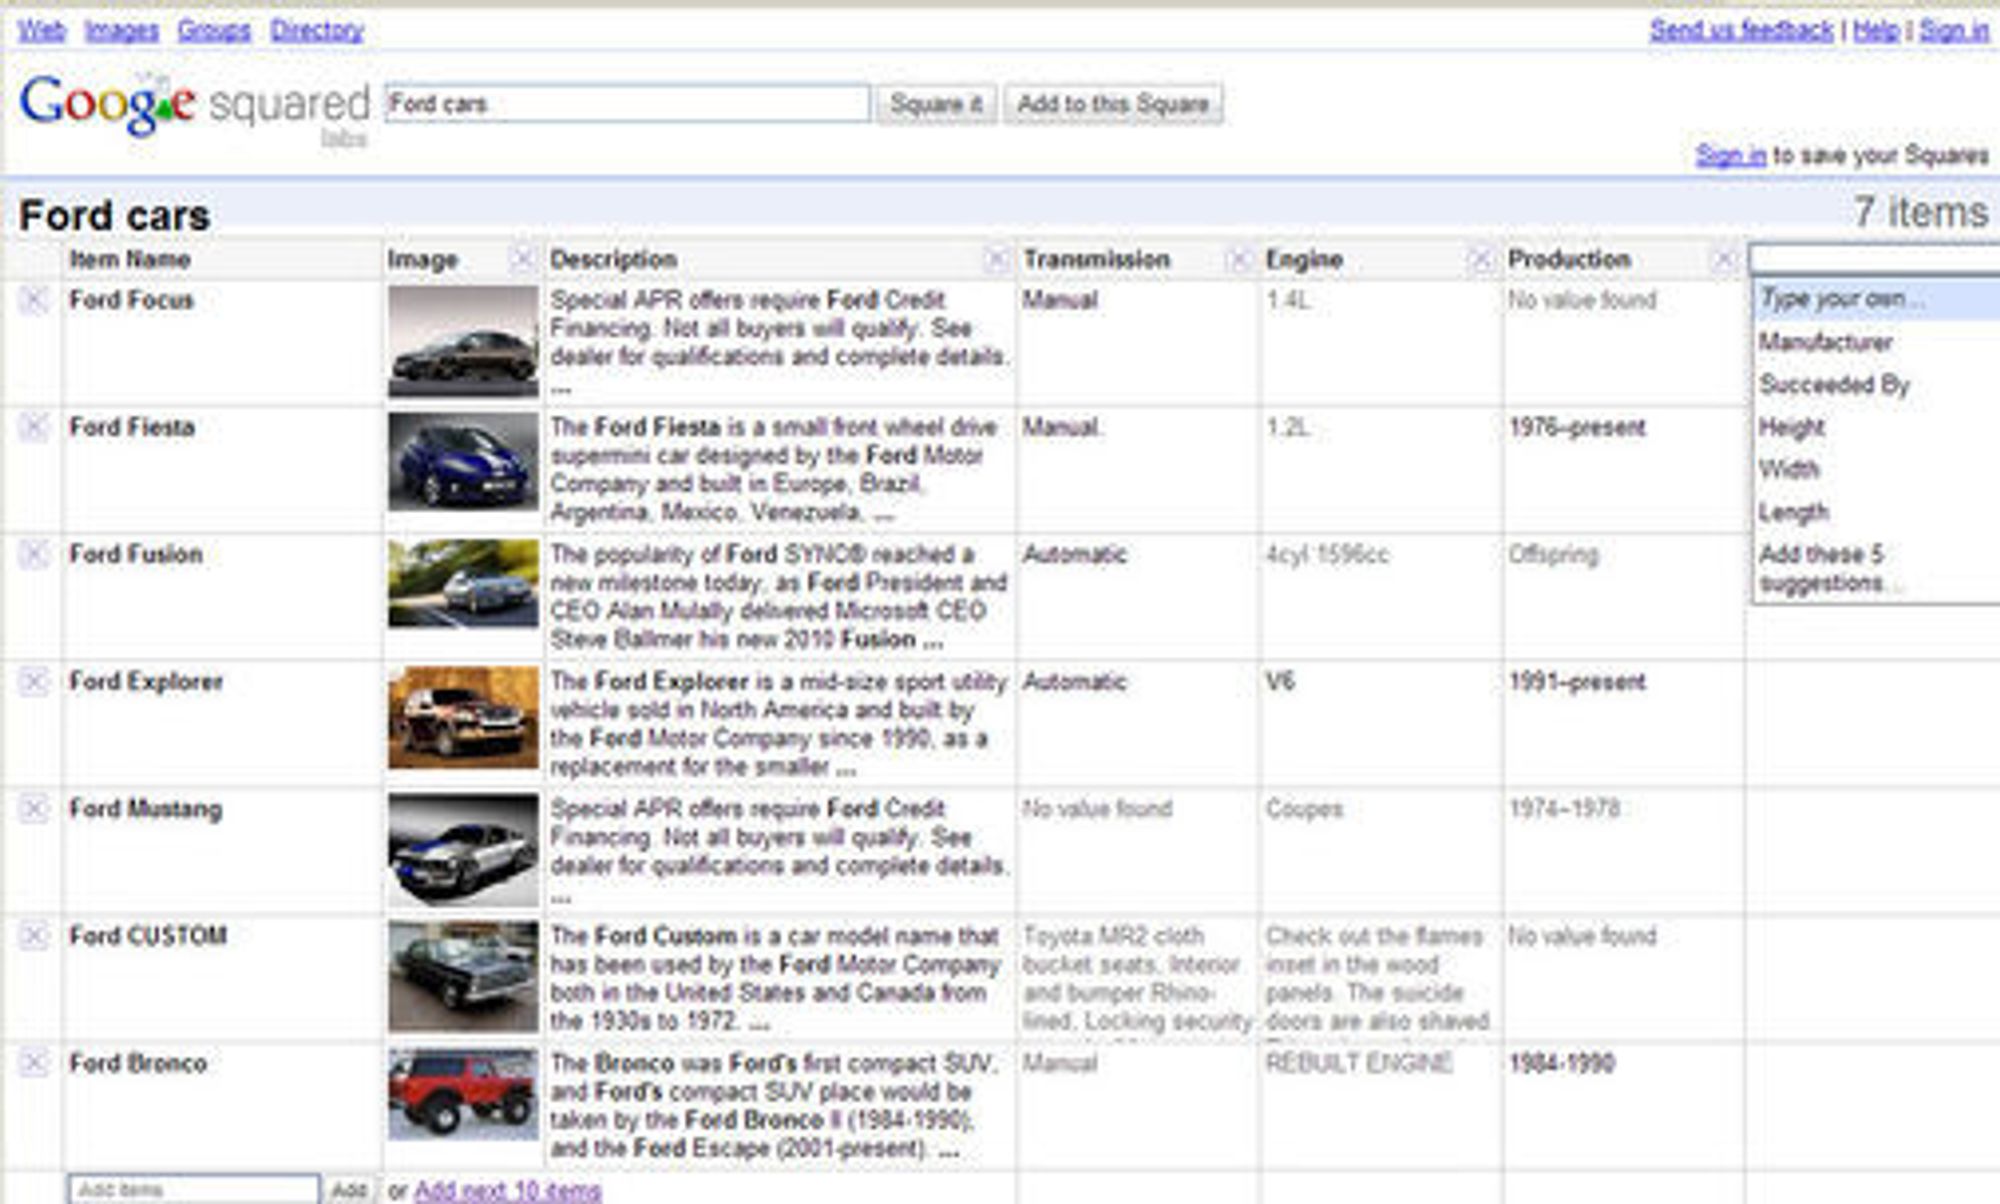Click the 1991-present production cell

(x=1577, y=682)
